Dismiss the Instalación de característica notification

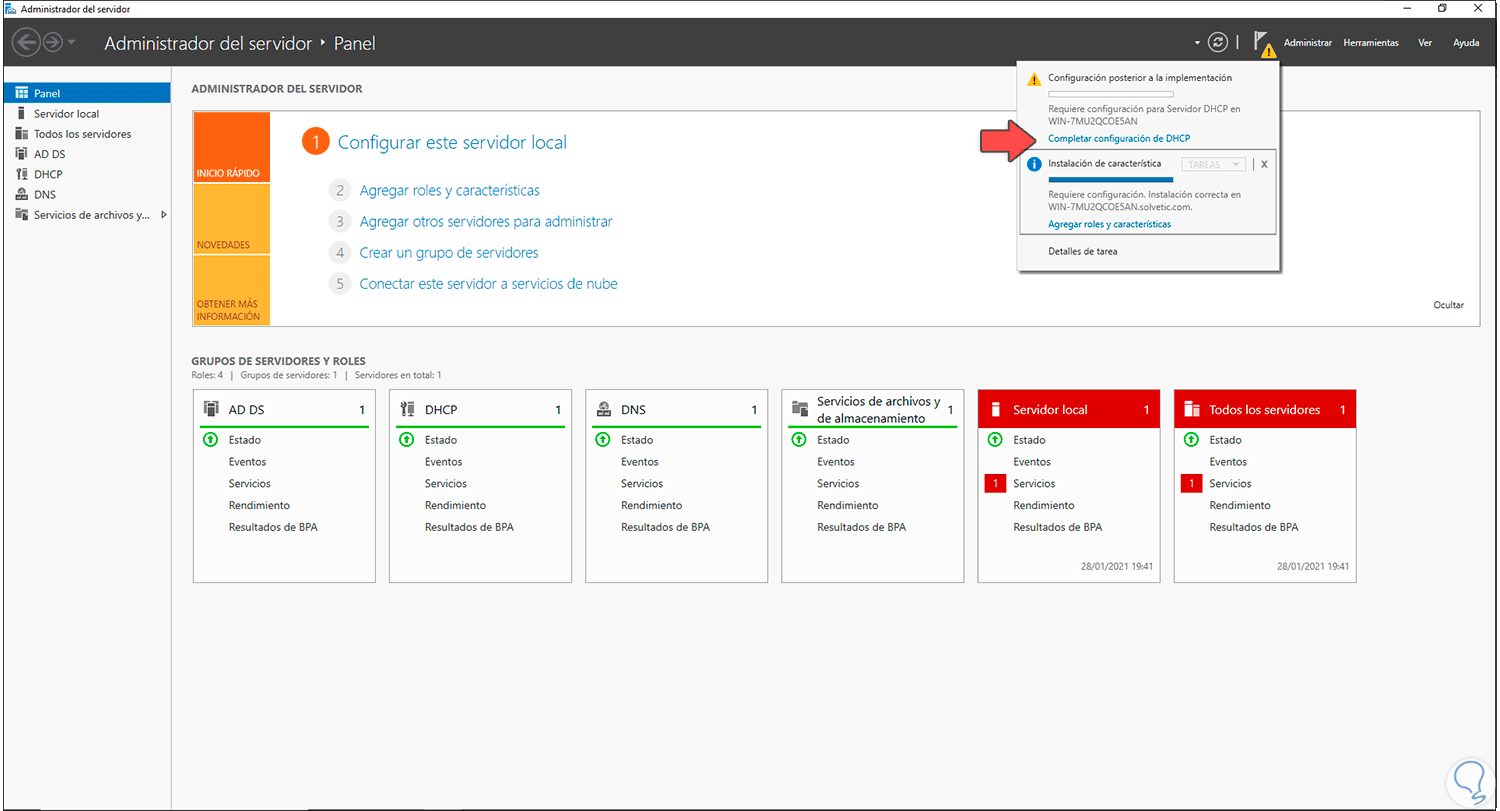pyautogui.click(x=1264, y=164)
